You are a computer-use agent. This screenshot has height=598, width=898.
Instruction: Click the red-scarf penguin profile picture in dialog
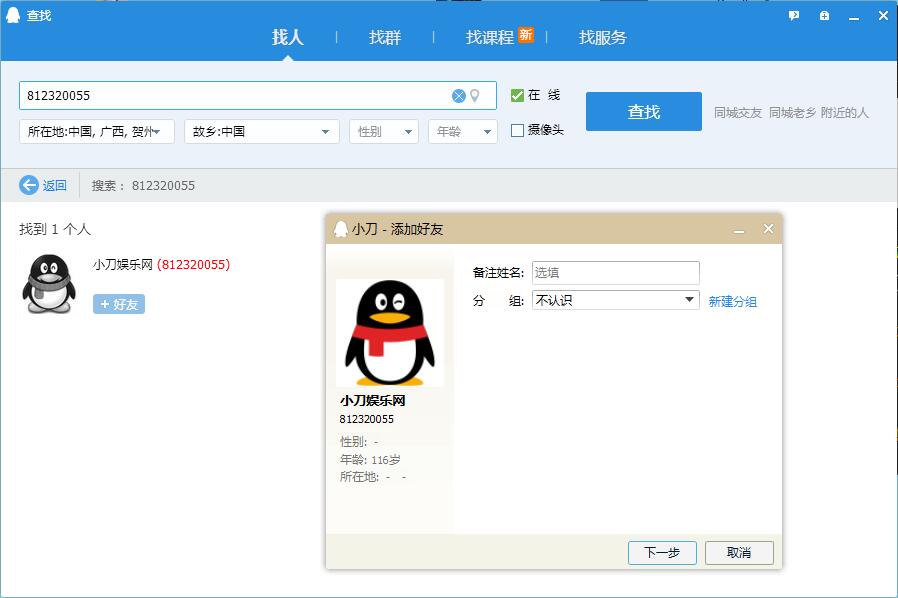pyautogui.click(x=390, y=333)
